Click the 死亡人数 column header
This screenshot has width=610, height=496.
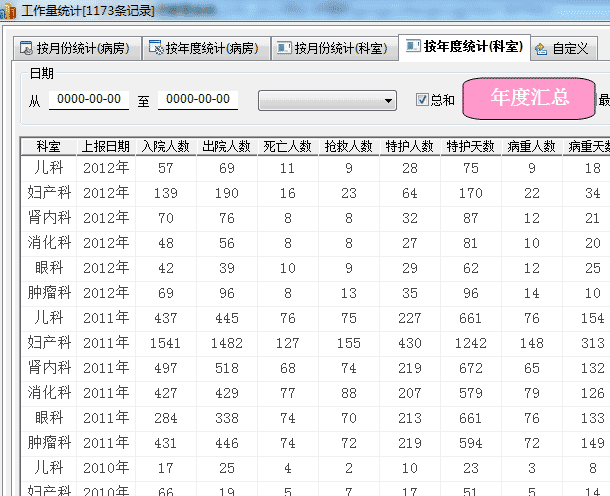[x=287, y=146]
